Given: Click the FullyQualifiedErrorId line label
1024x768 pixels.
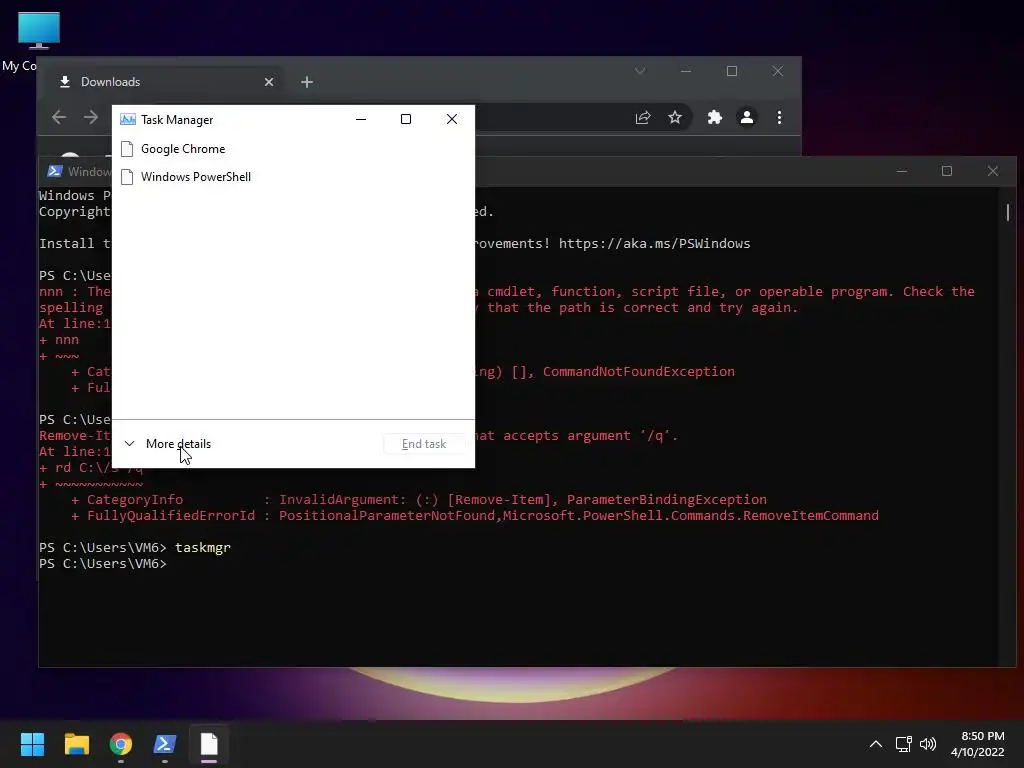Looking at the screenshot, I should [x=171, y=515].
